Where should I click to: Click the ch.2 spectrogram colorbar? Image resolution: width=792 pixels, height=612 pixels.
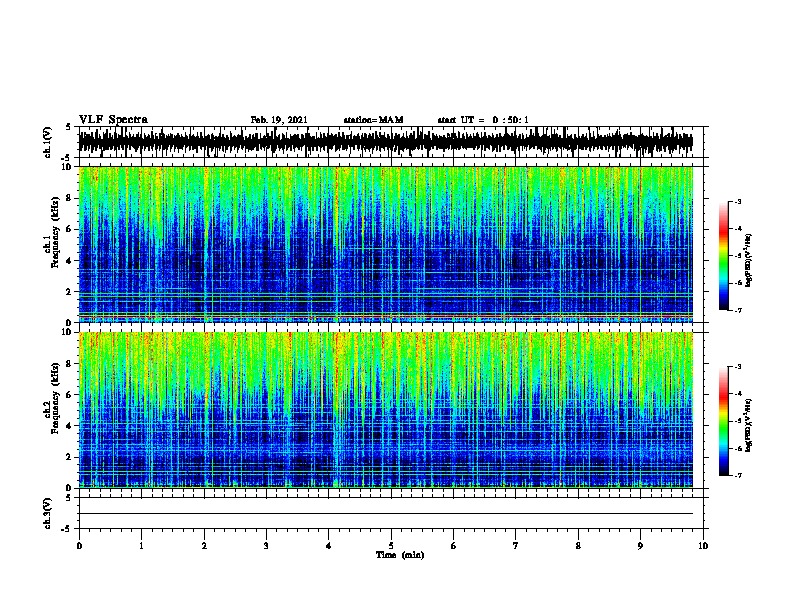(723, 421)
